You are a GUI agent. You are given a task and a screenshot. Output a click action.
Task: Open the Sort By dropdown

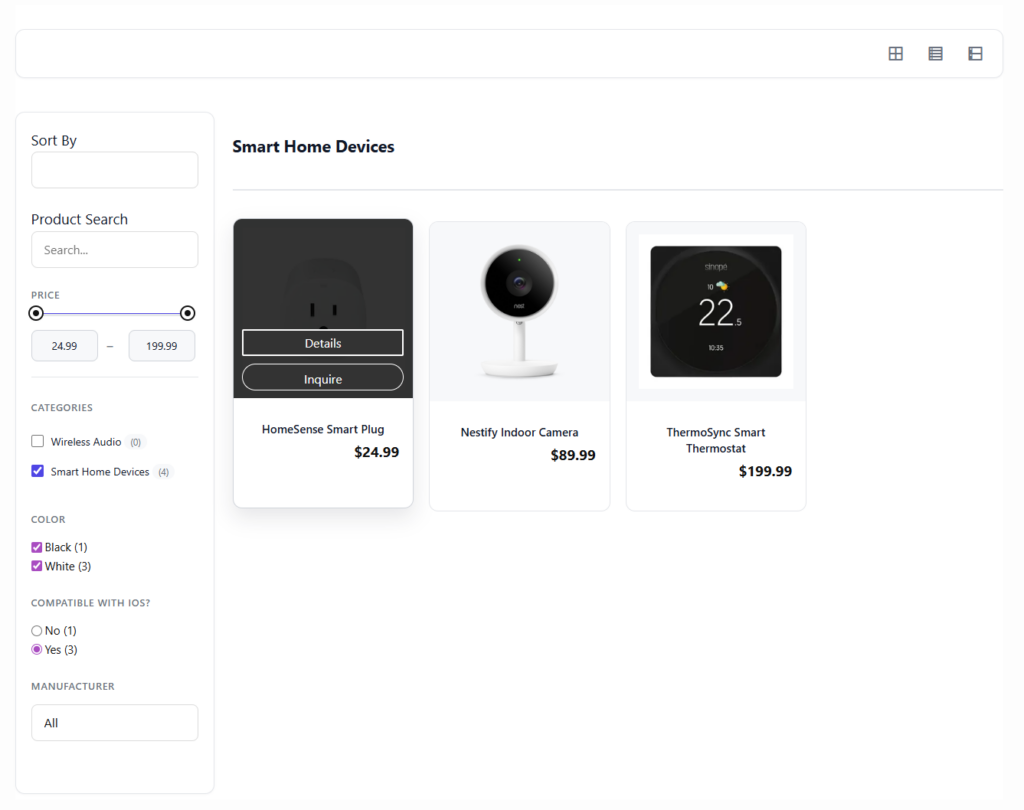pos(114,170)
